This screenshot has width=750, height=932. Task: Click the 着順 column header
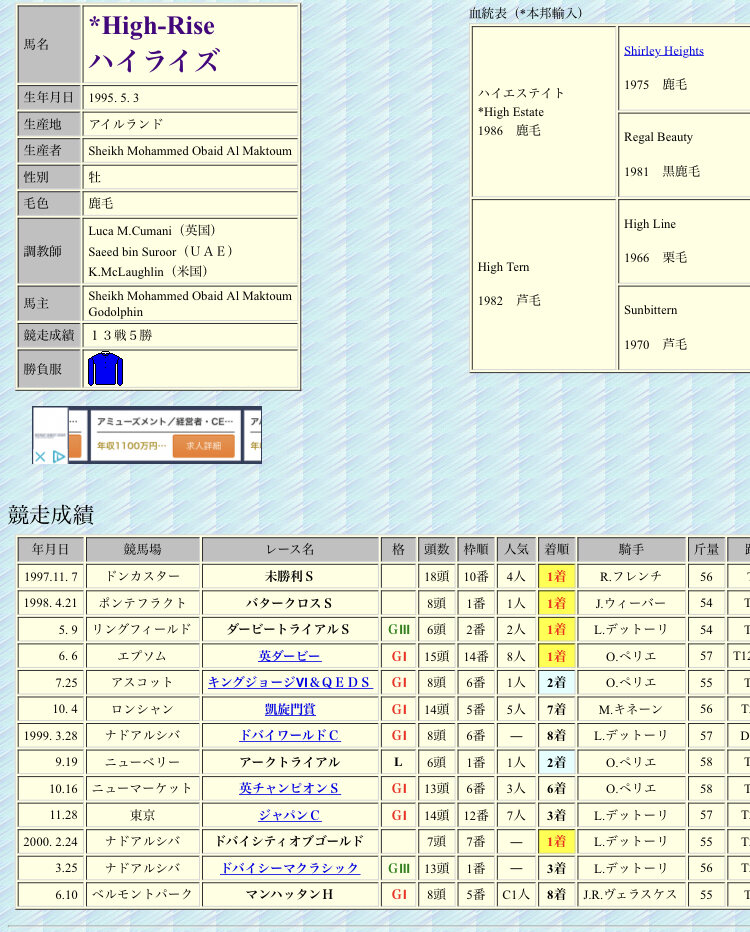tap(556, 549)
